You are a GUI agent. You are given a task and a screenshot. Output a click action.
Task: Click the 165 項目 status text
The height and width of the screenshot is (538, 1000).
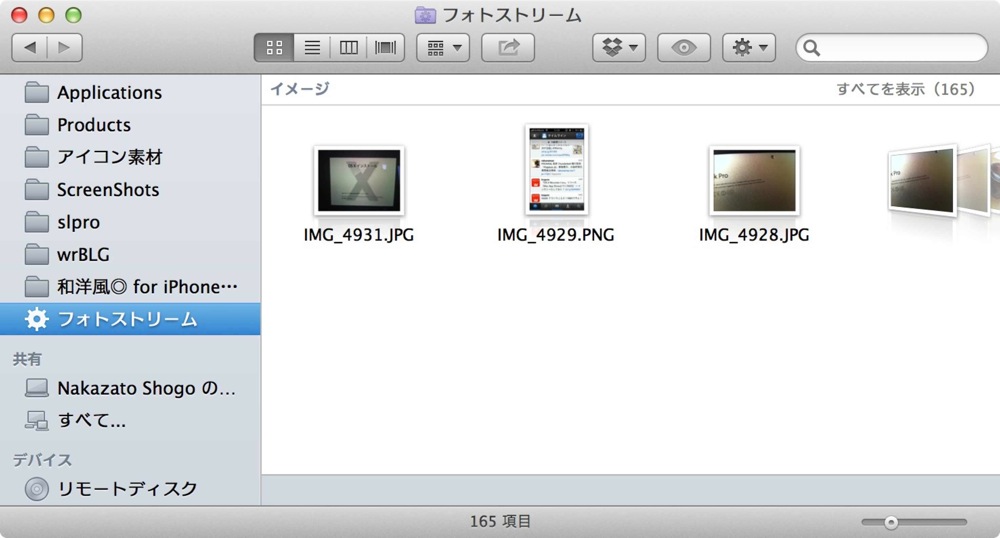click(500, 521)
